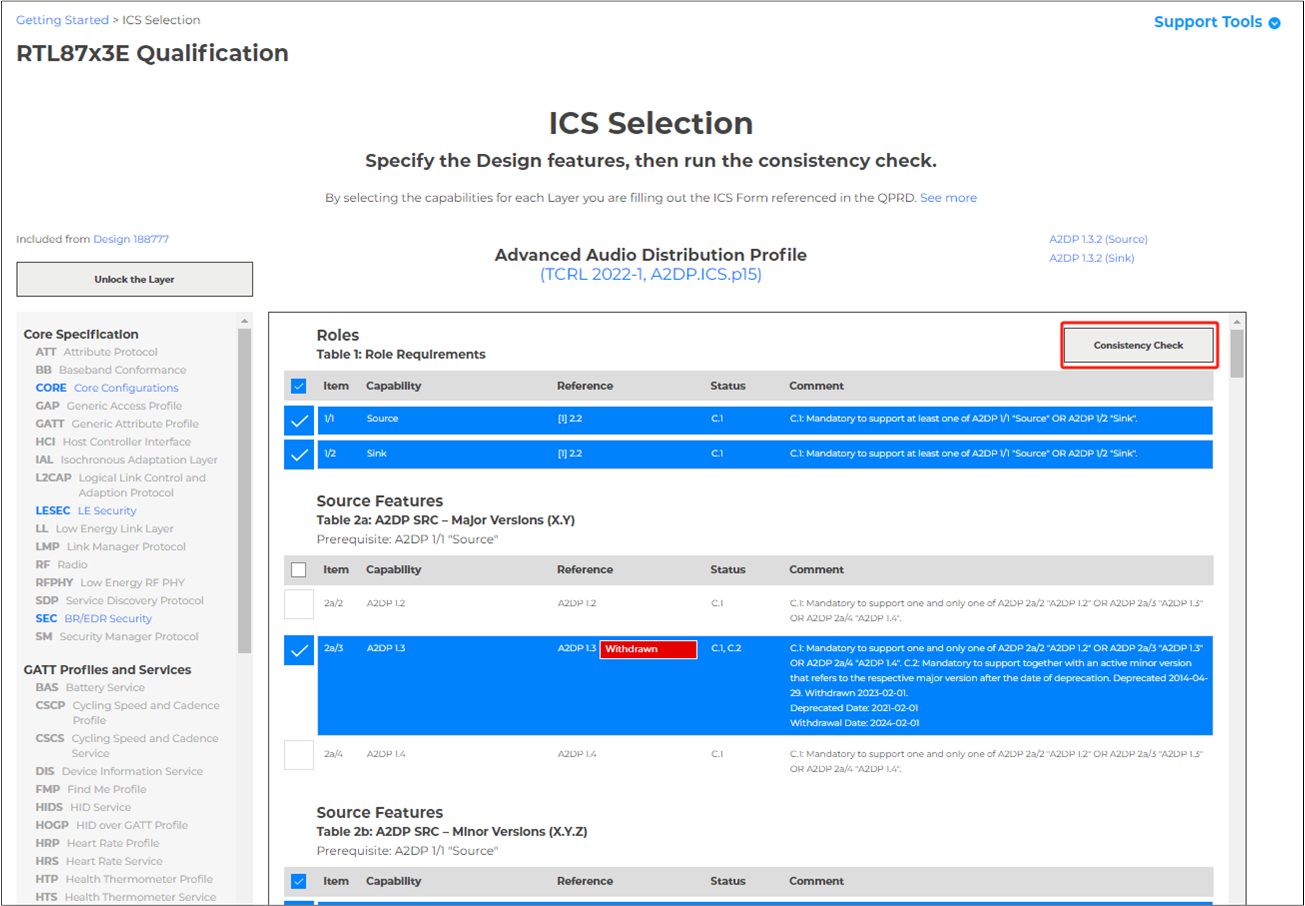The image size is (1305, 906).
Task: Click scroll-up arrow of ICS table panel
Action: tap(1237, 321)
